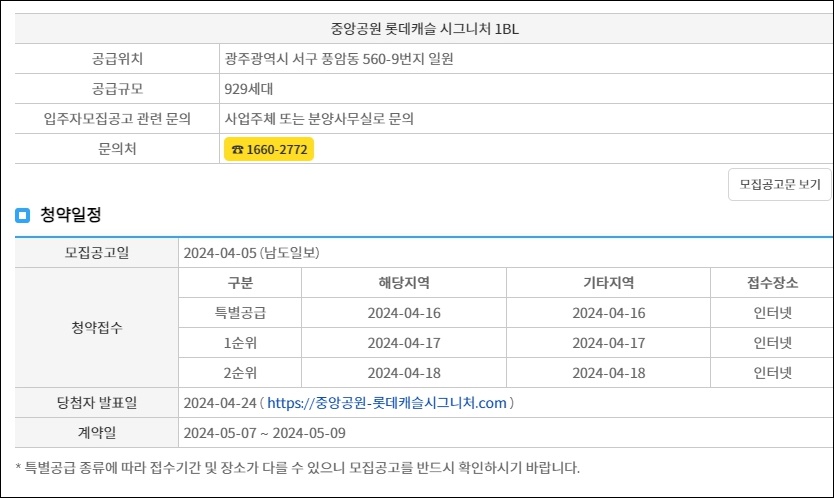Select 해당지역 date 2024-04-17 for 1순위
Screen dimensions: 834x498
[x=404, y=343]
